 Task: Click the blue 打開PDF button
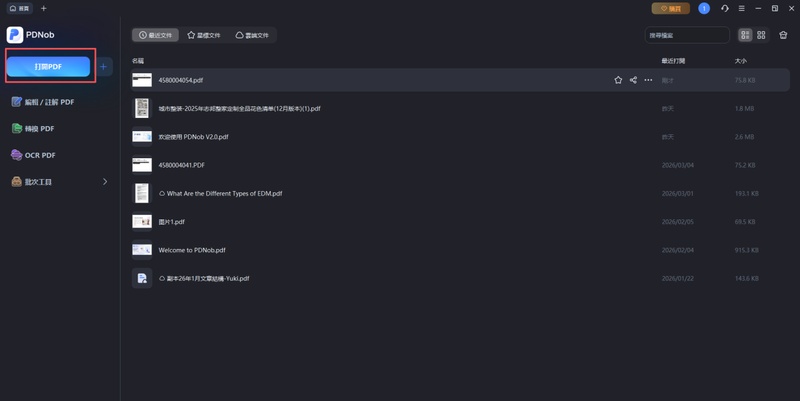point(48,67)
